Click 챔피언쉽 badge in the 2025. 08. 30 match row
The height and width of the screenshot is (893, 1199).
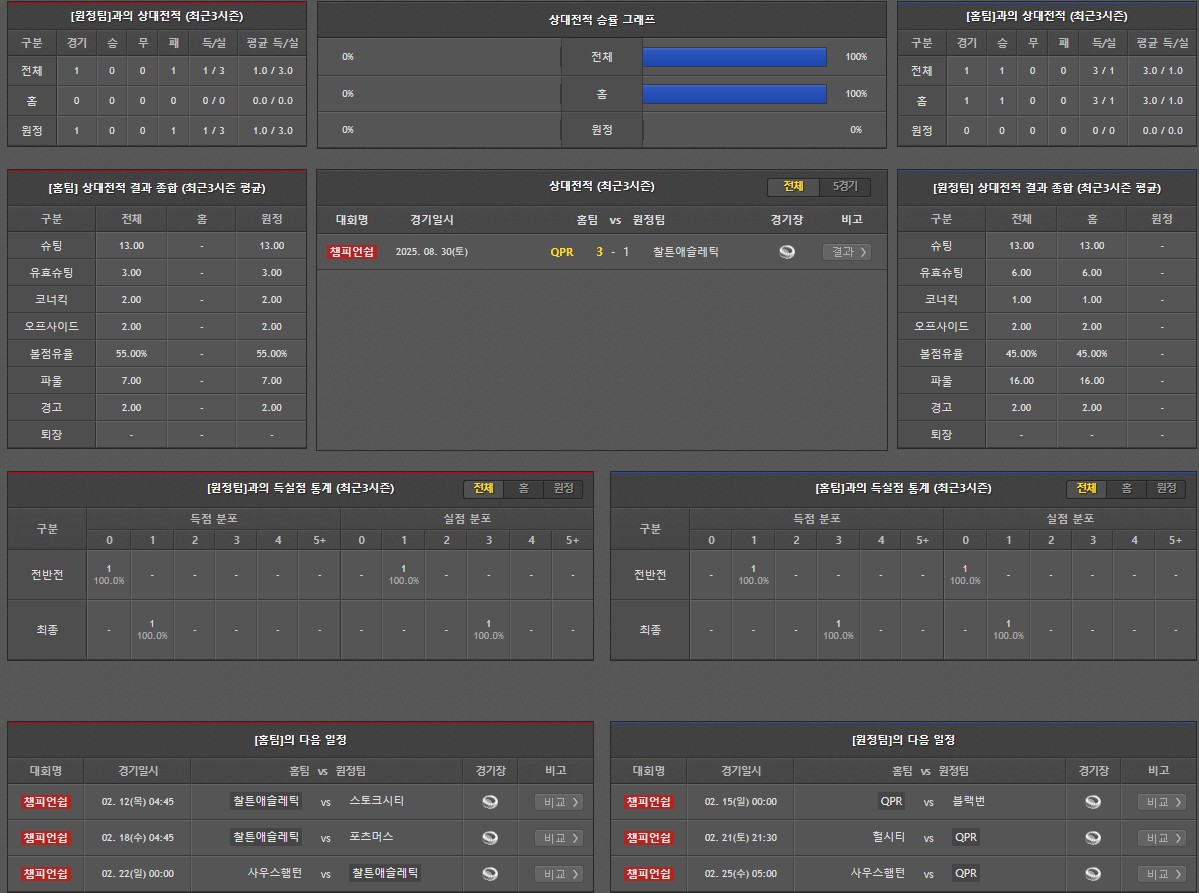(352, 252)
